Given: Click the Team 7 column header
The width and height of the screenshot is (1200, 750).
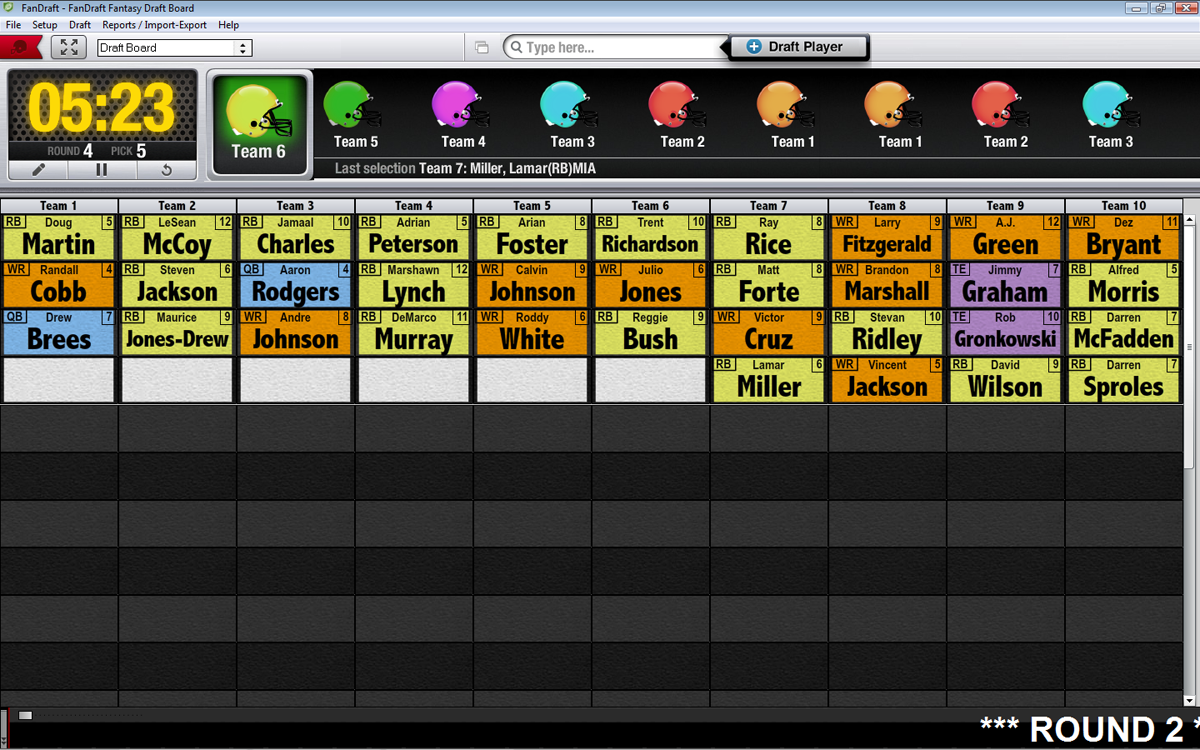Looking at the screenshot, I should click(x=769, y=205).
